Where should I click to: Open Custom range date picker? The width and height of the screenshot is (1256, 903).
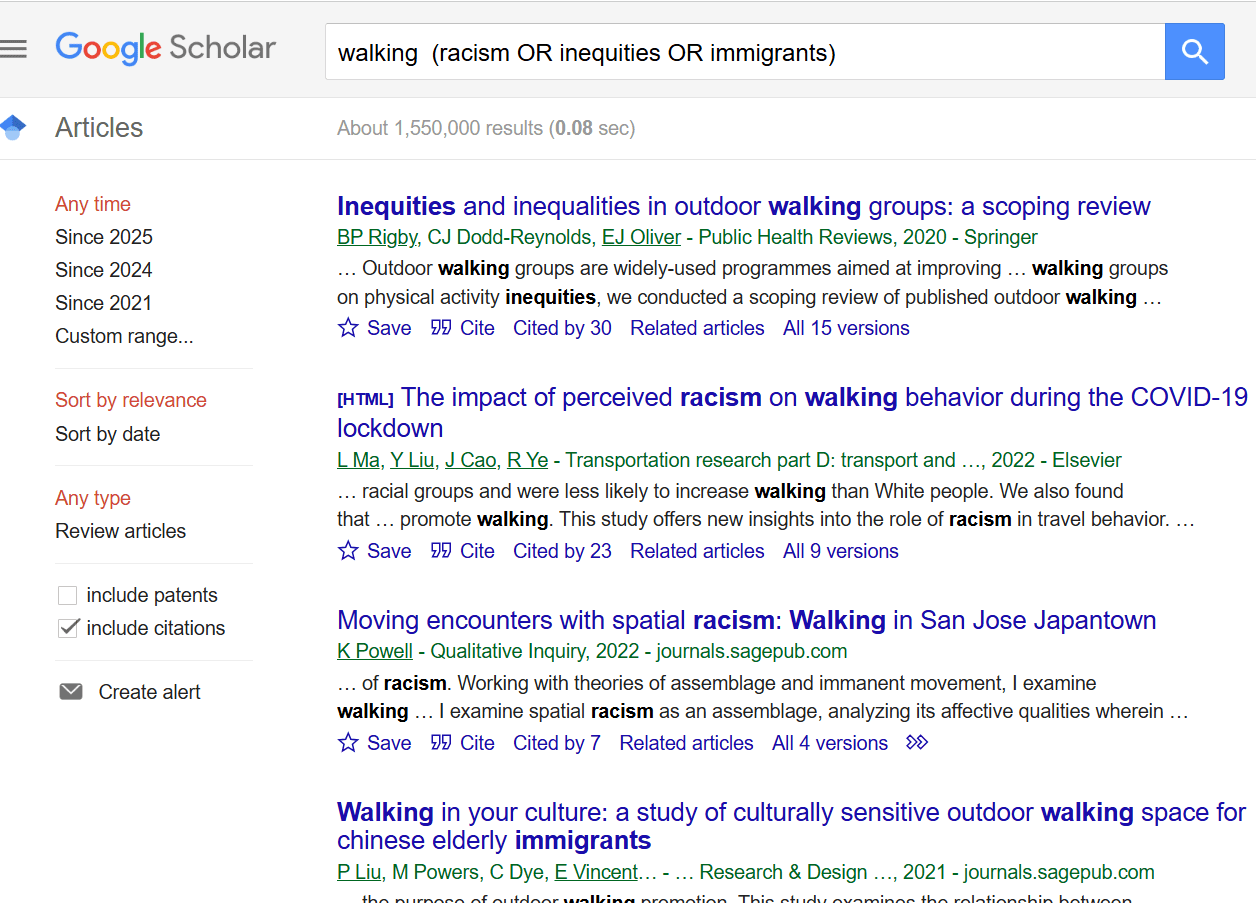point(124,336)
